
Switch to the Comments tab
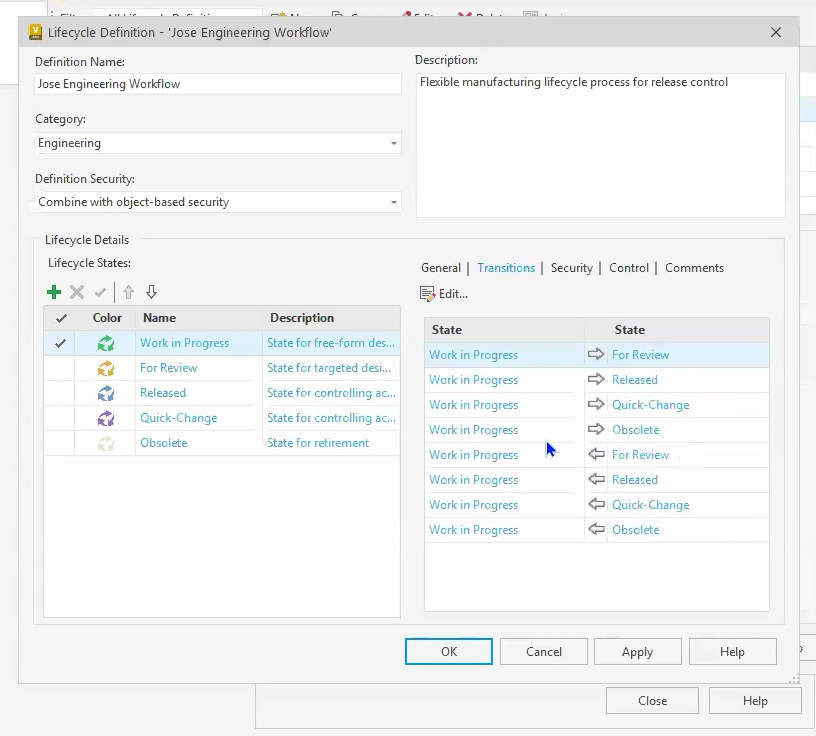[694, 268]
